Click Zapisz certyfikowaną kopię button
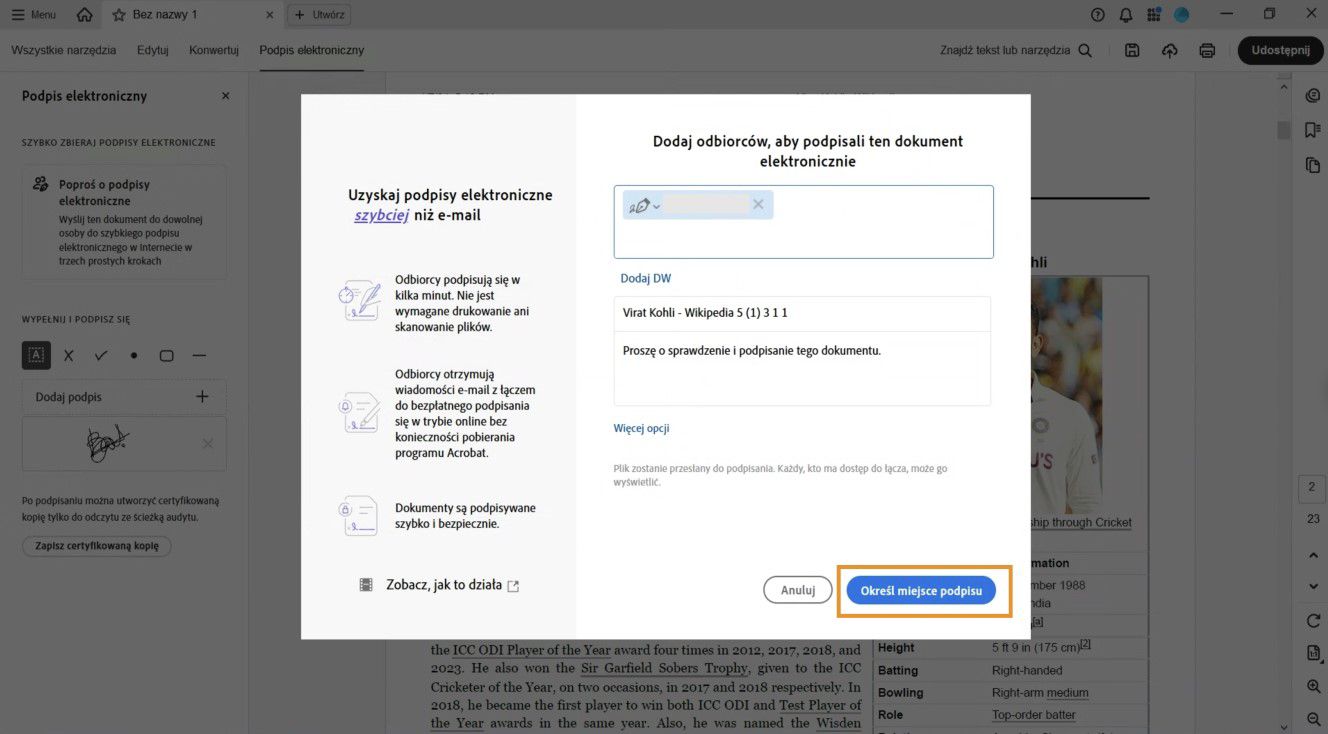 pyautogui.click(x=97, y=546)
